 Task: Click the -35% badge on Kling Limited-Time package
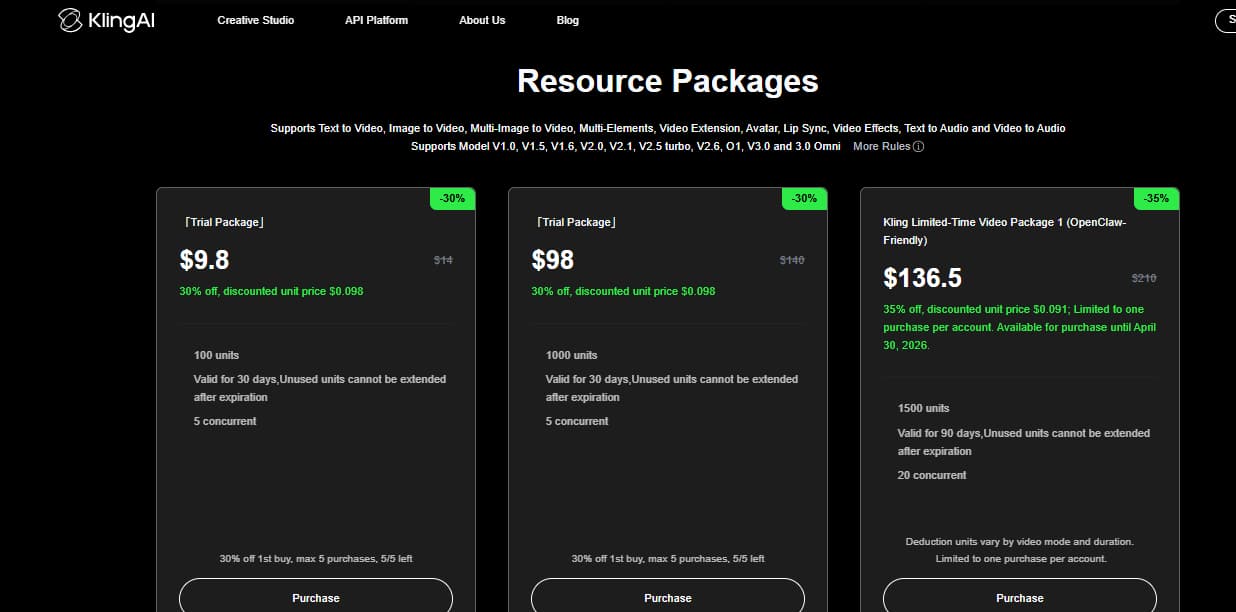pos(1156,198)
